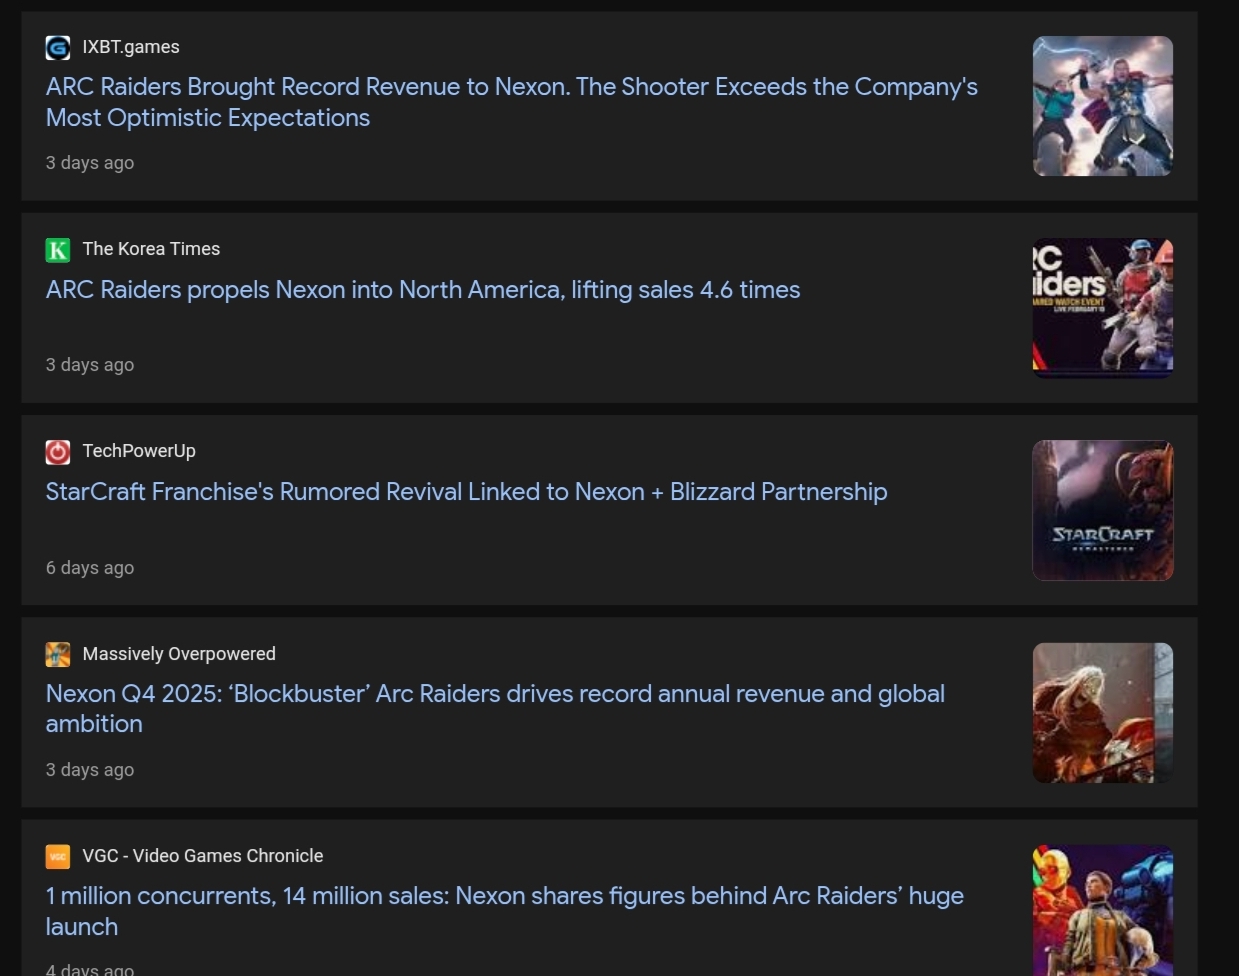Click The Korea Times source name
Screen dimensions: 1239x976
[x=151, y=249]
